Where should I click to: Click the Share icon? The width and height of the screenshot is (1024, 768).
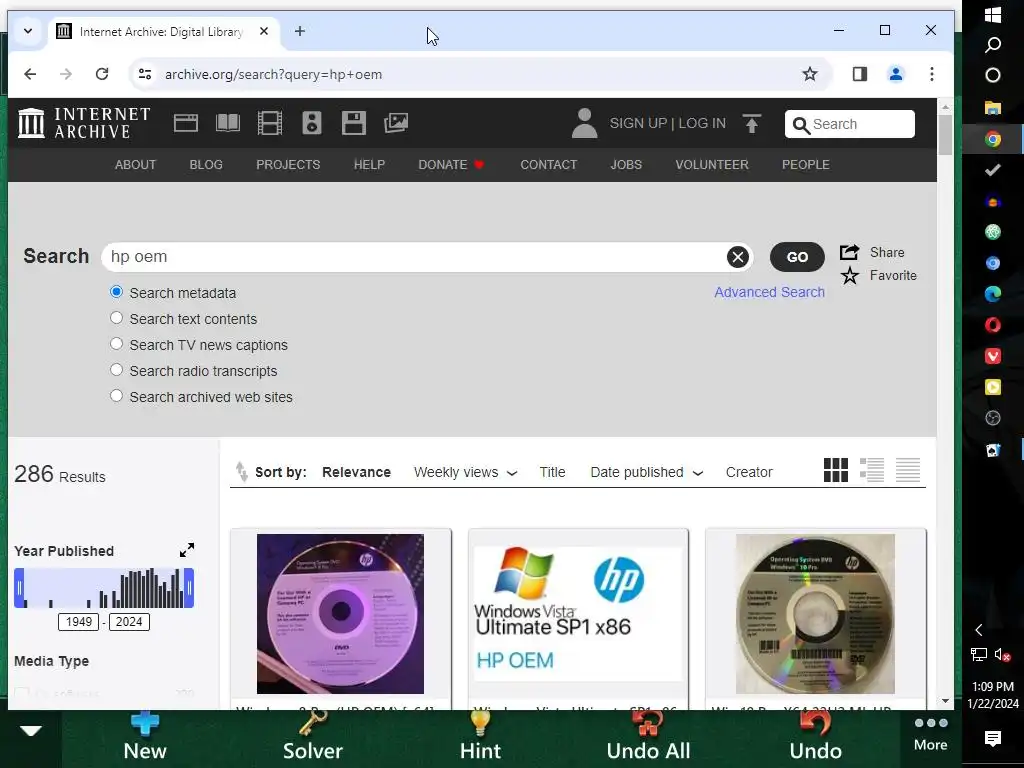click(849, 252)
